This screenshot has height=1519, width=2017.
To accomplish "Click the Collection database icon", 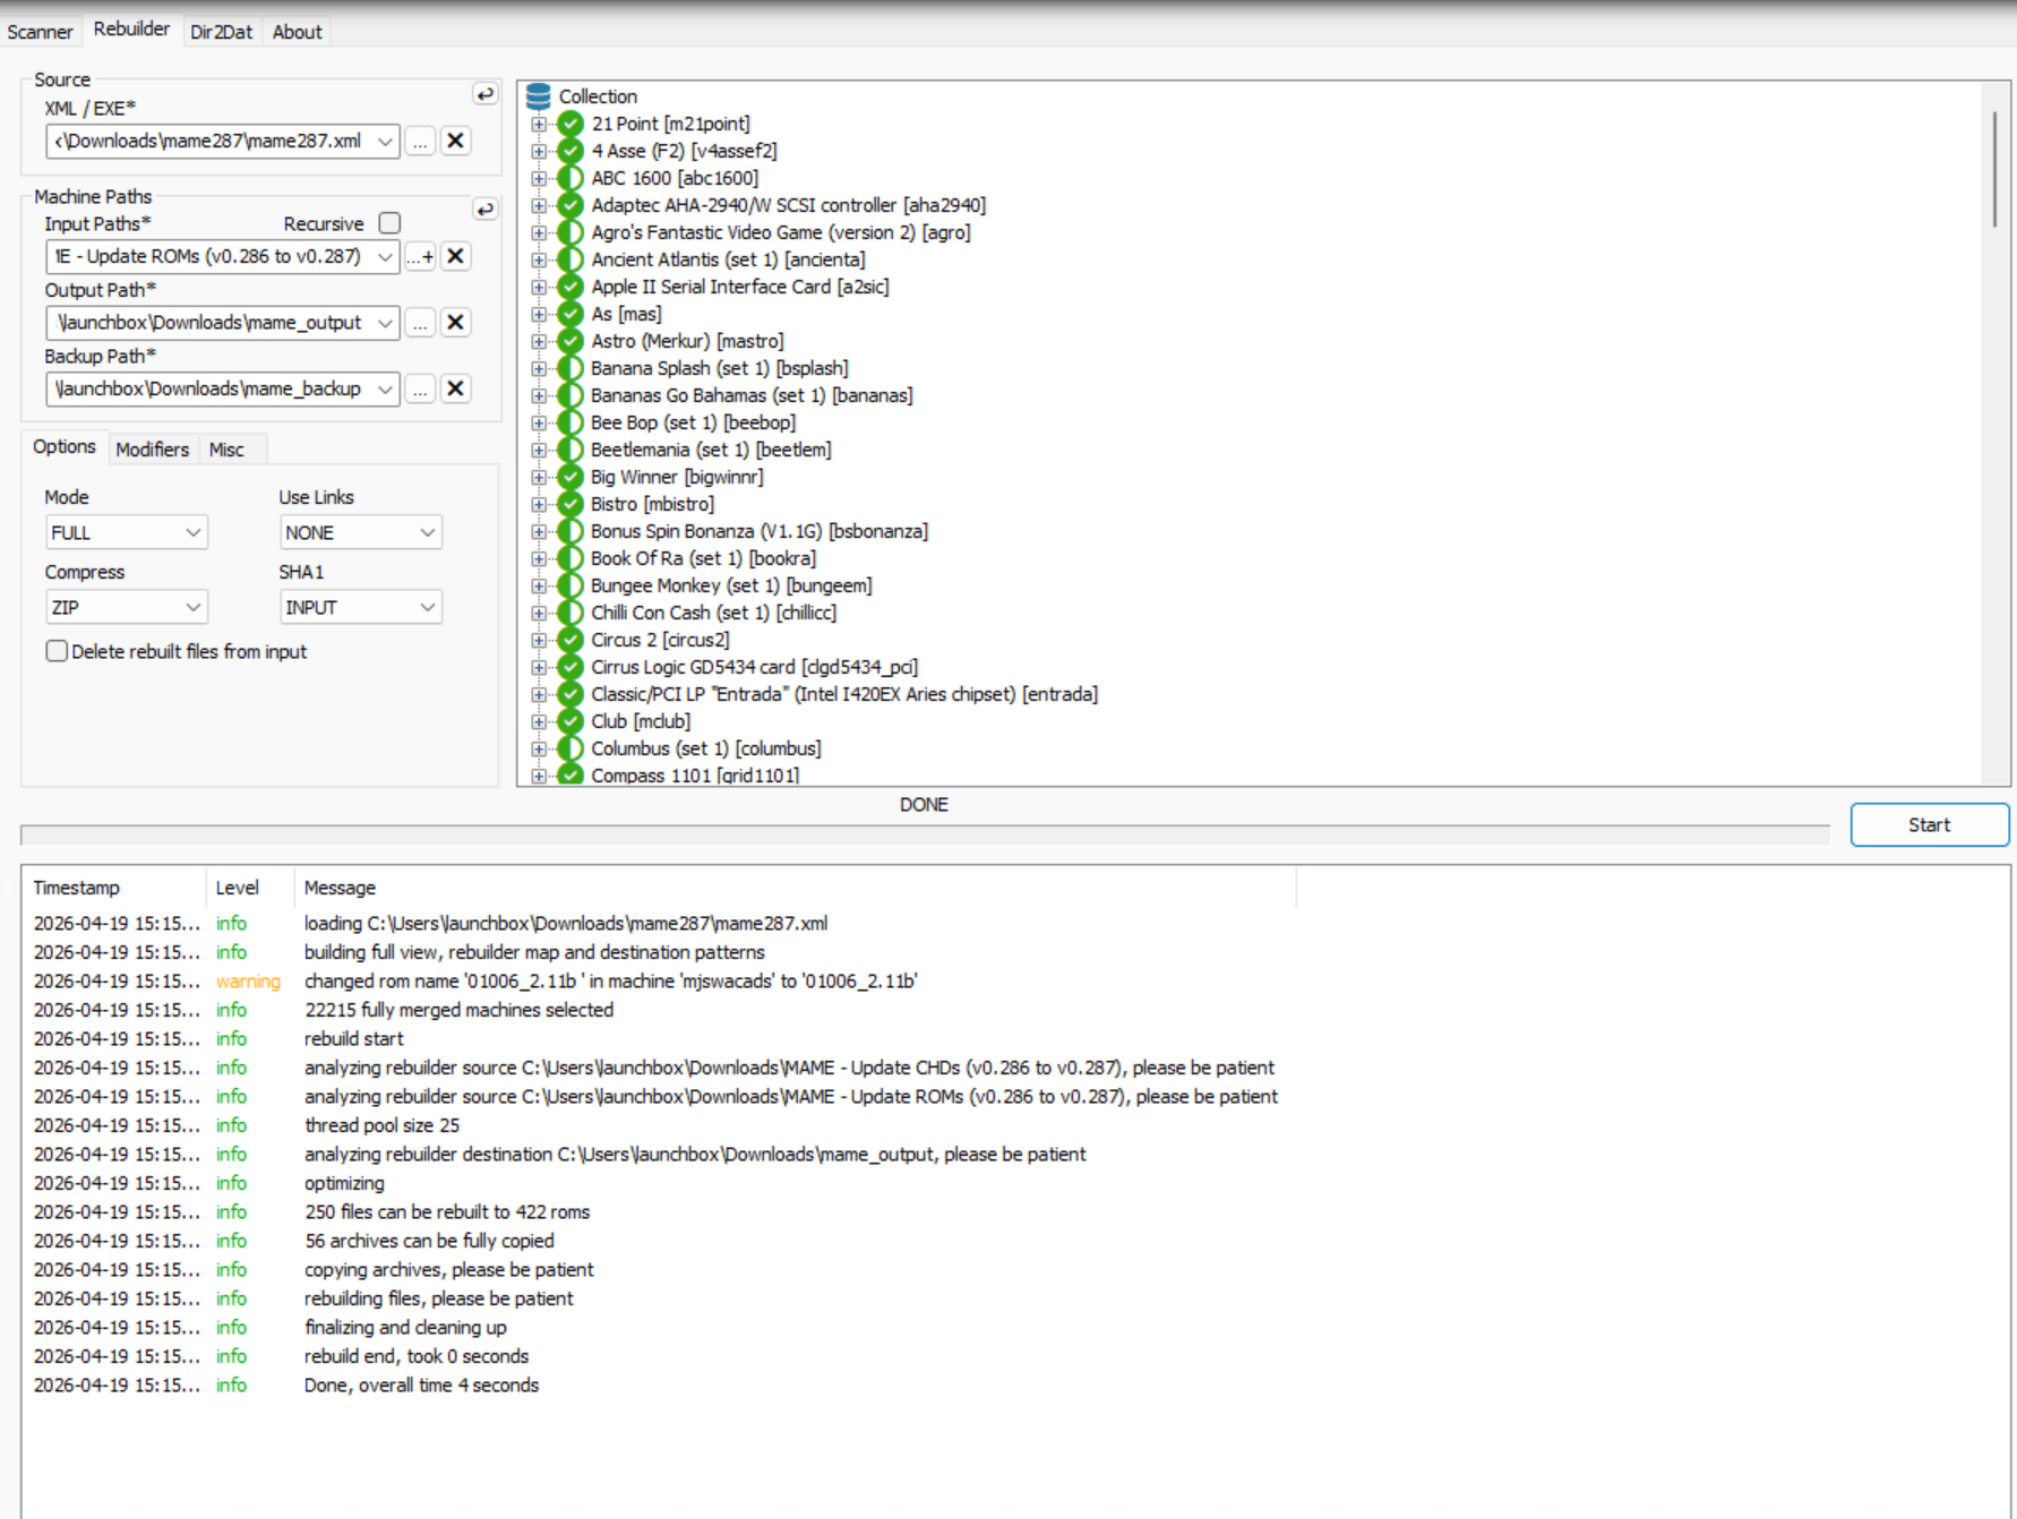I will tap(538, 96).
